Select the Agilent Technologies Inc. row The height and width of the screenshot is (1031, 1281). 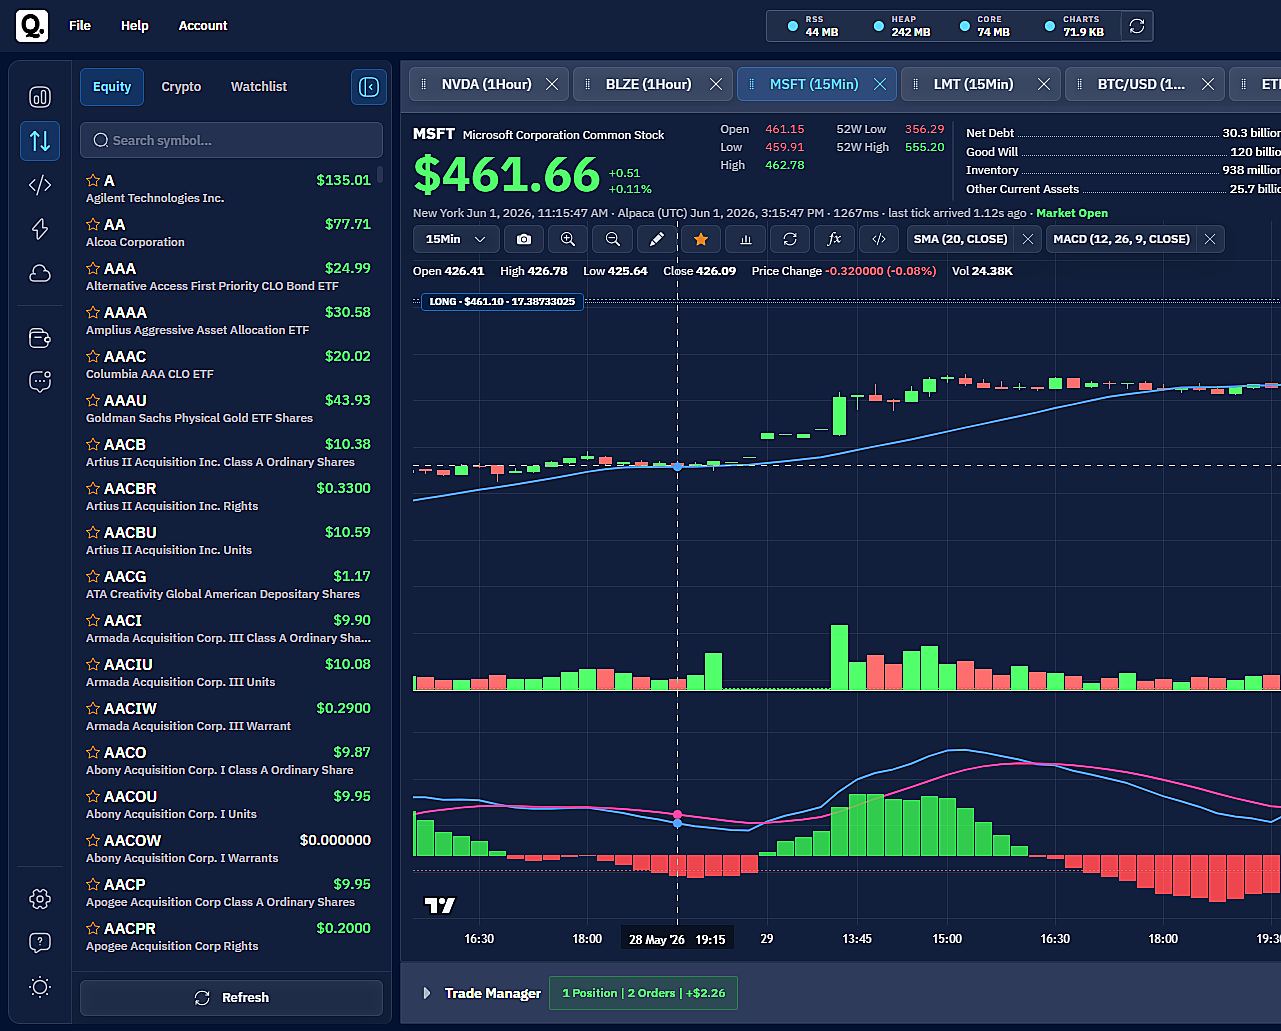coord(229,189)
